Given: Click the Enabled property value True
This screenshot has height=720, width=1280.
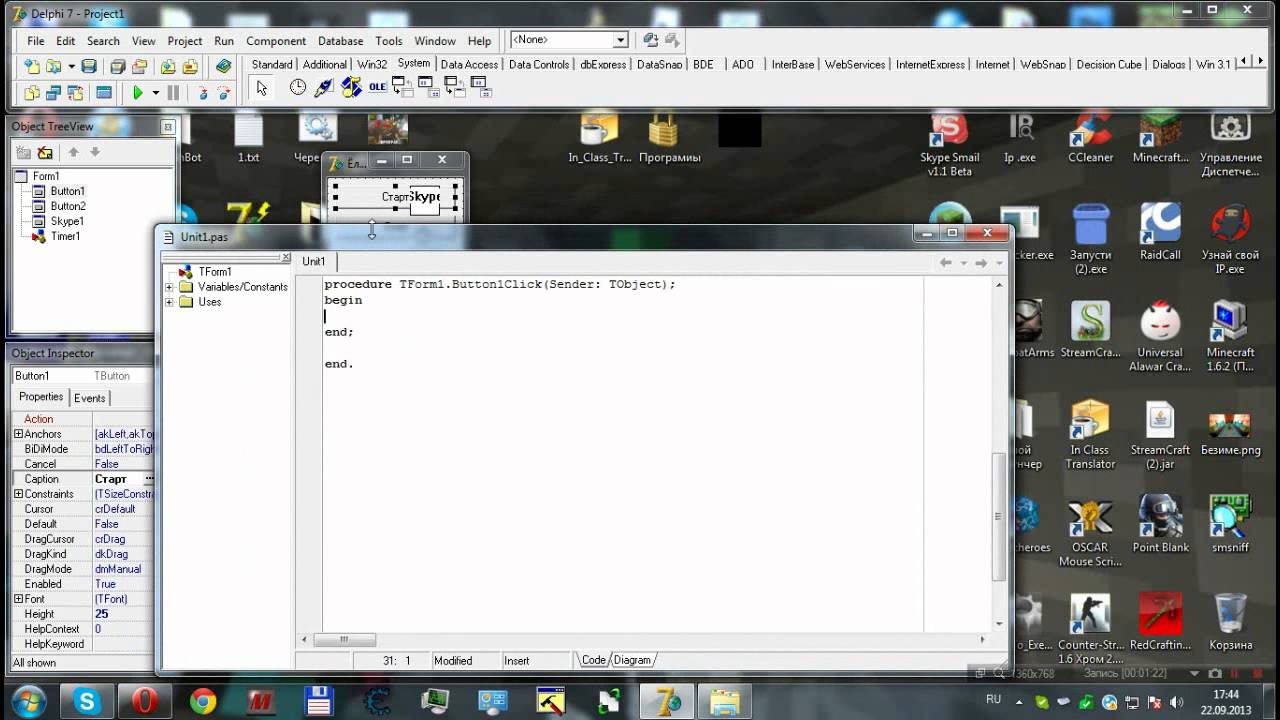Looking at the screenshot, I should (123, 584).
